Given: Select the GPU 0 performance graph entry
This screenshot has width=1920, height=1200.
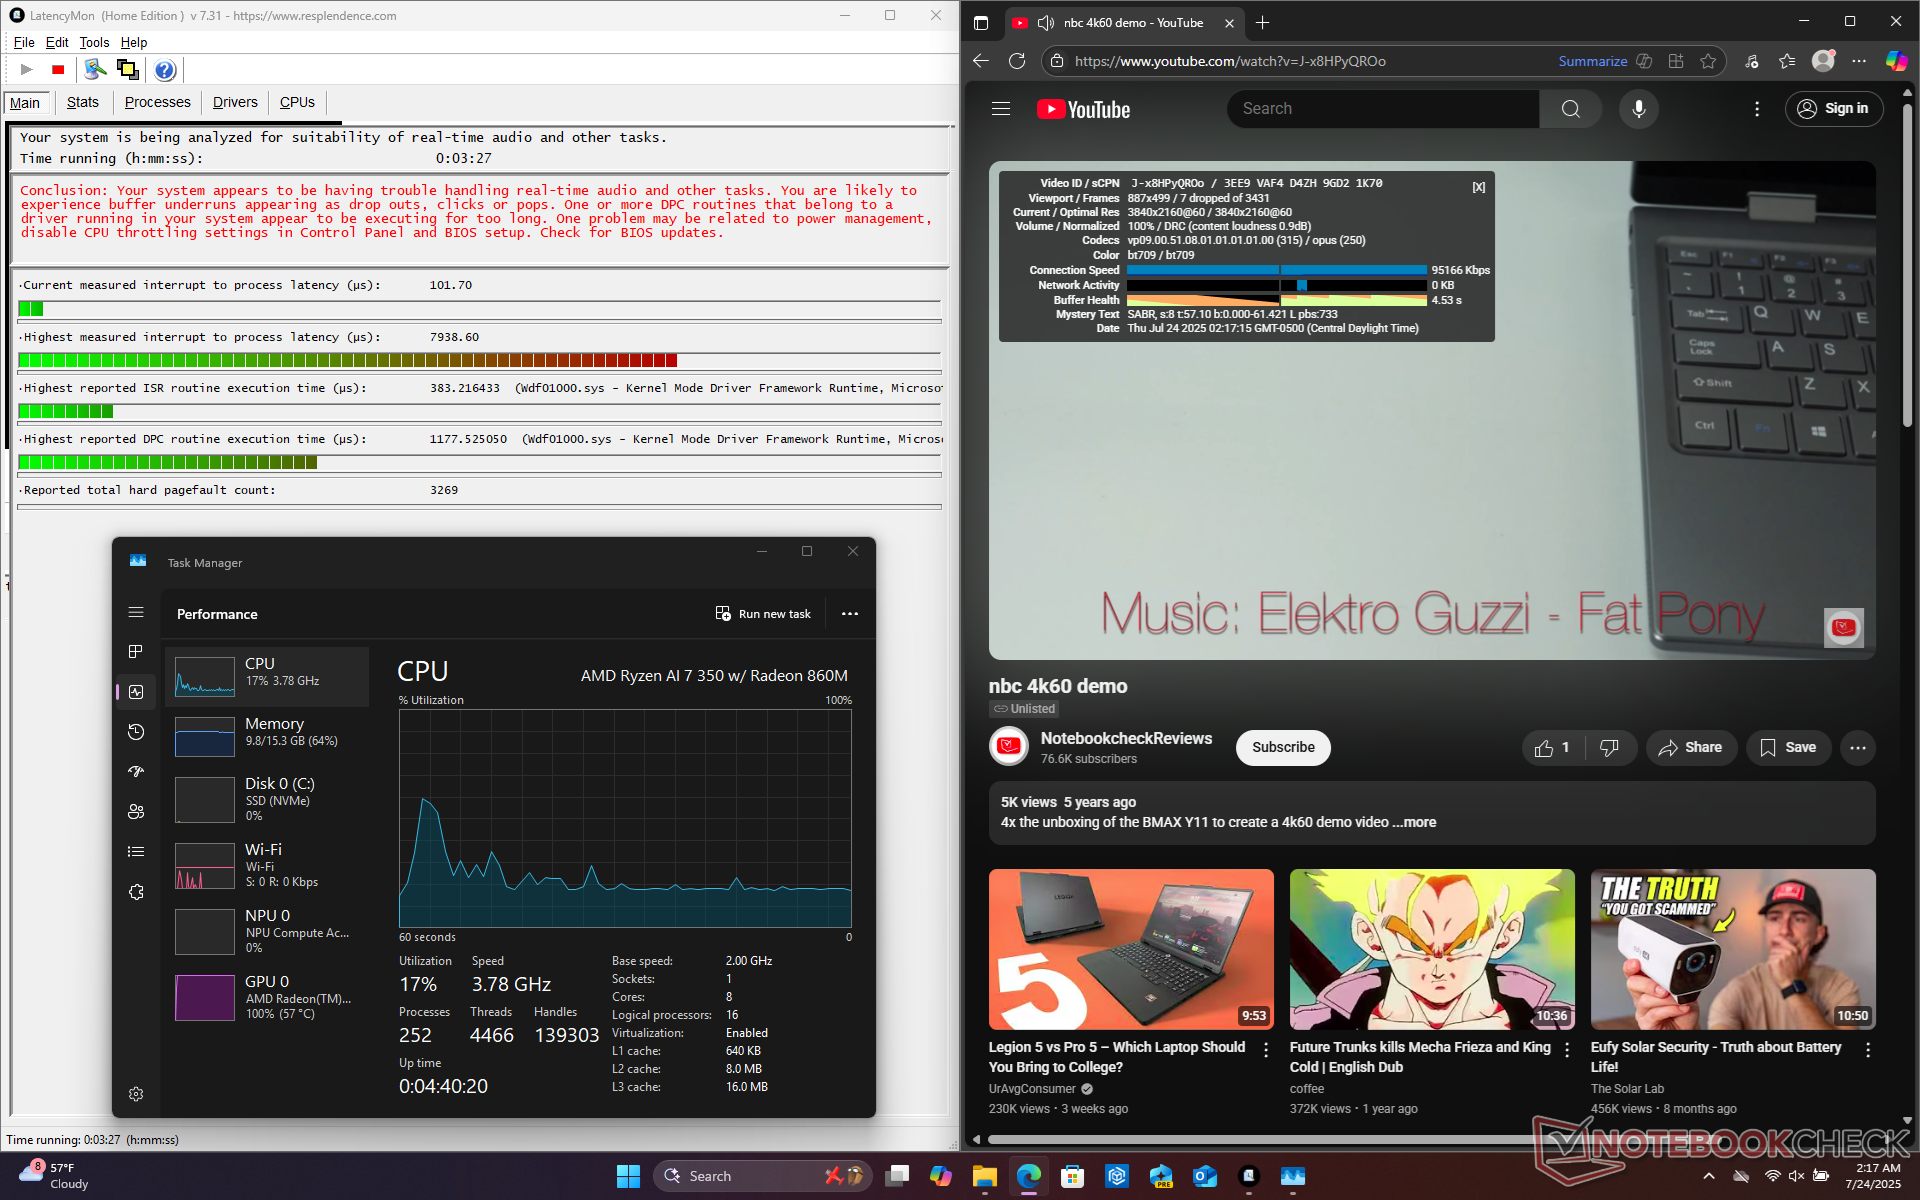Looking at the screenshot, I should (266, 997).
